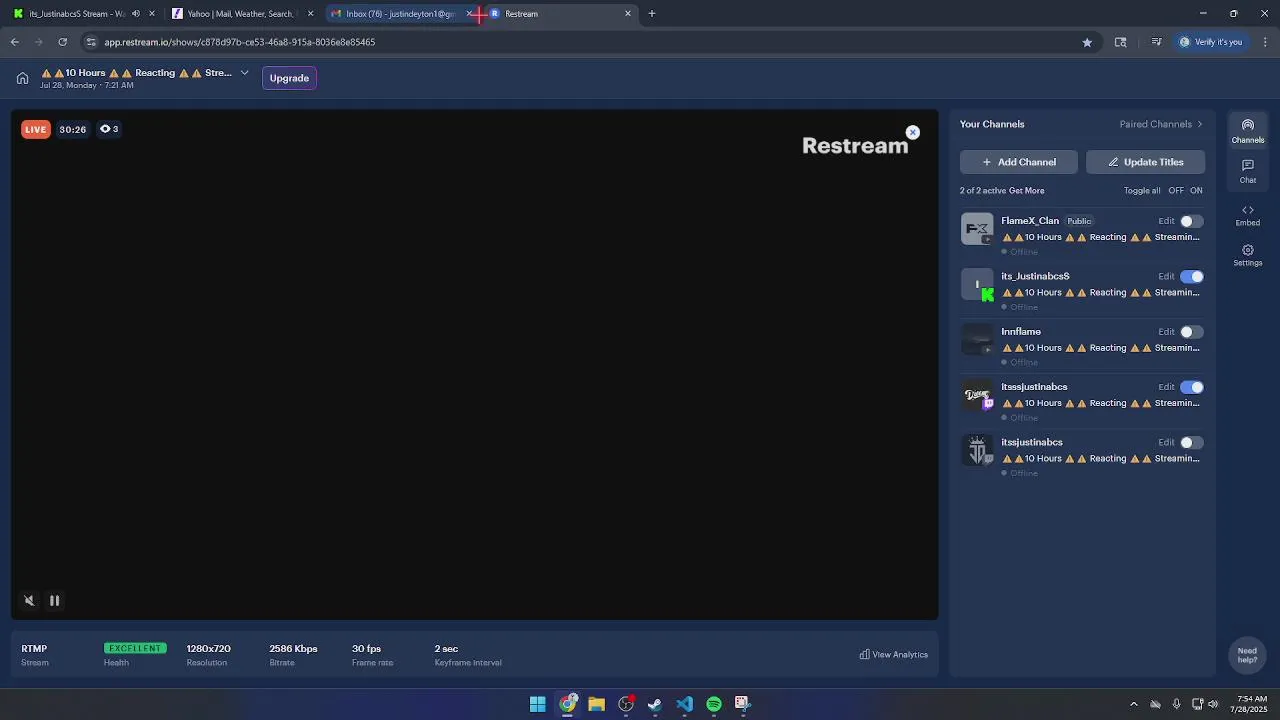Disable the itsssjustinabcs channel switch
Viewport: 1280px width, 720px height.
point(1191,387)
